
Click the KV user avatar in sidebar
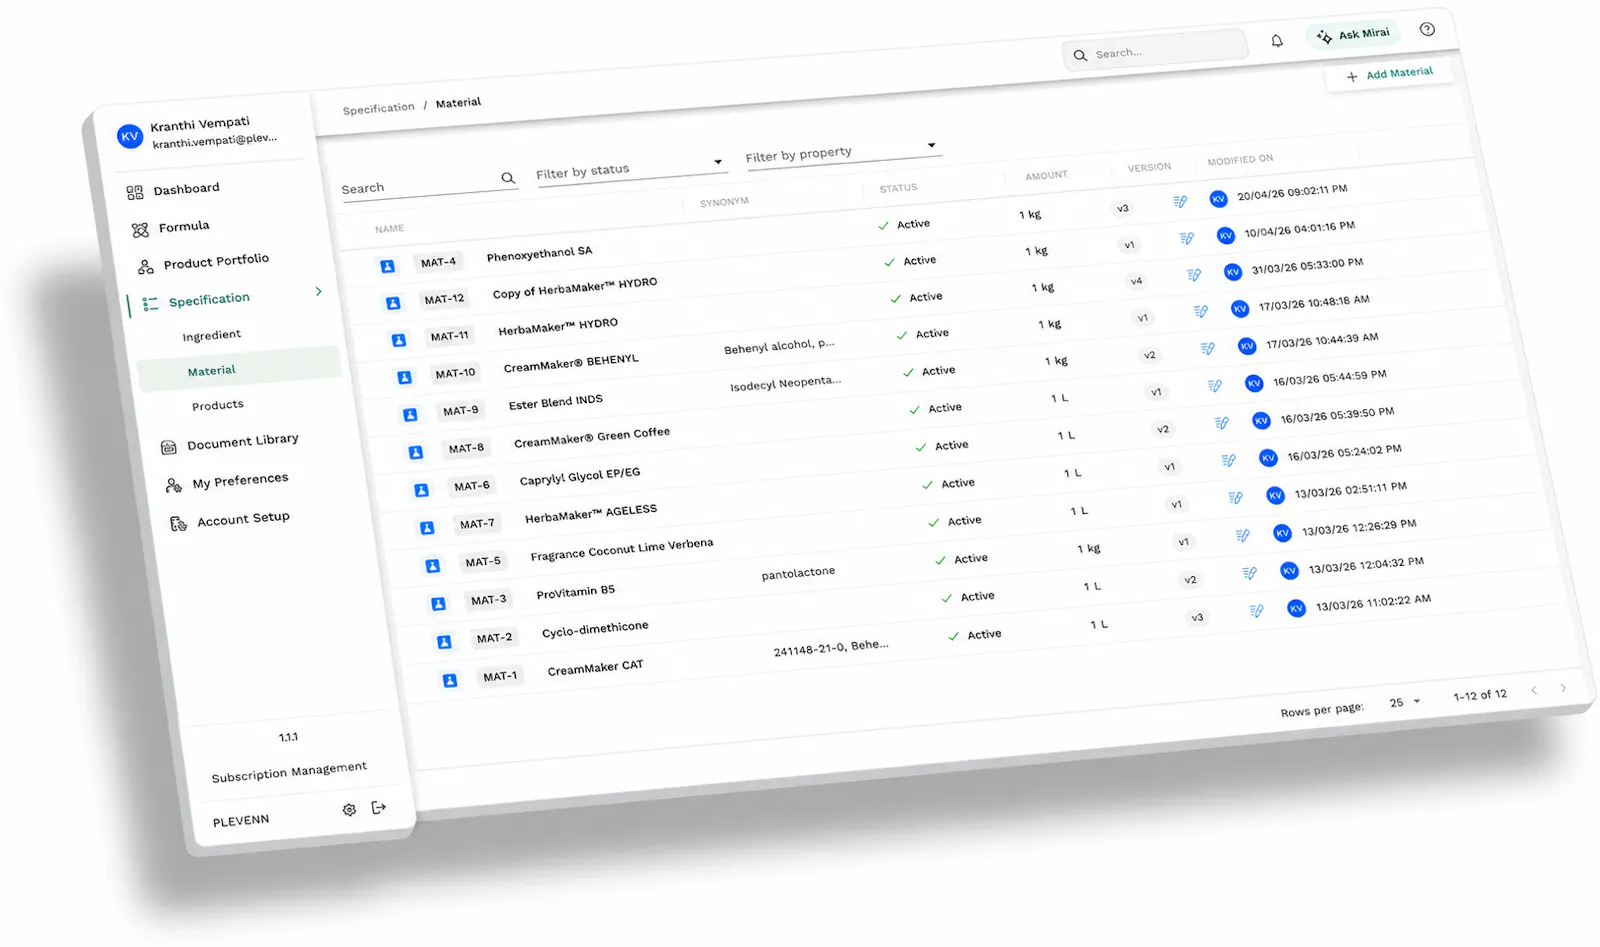129,136
